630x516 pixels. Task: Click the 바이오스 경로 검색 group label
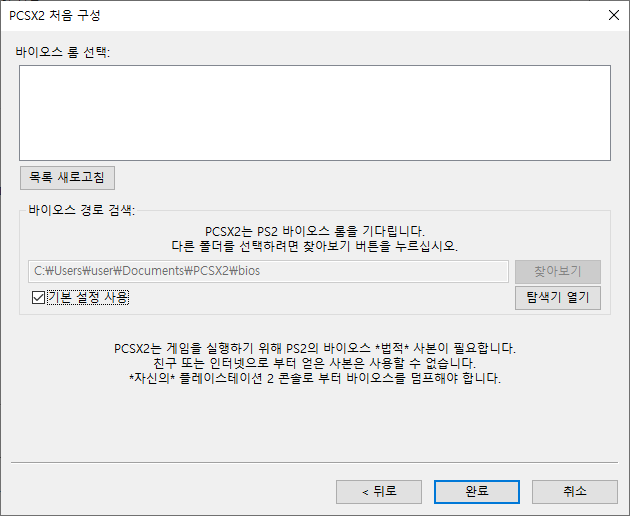click(x=82, y=210)
